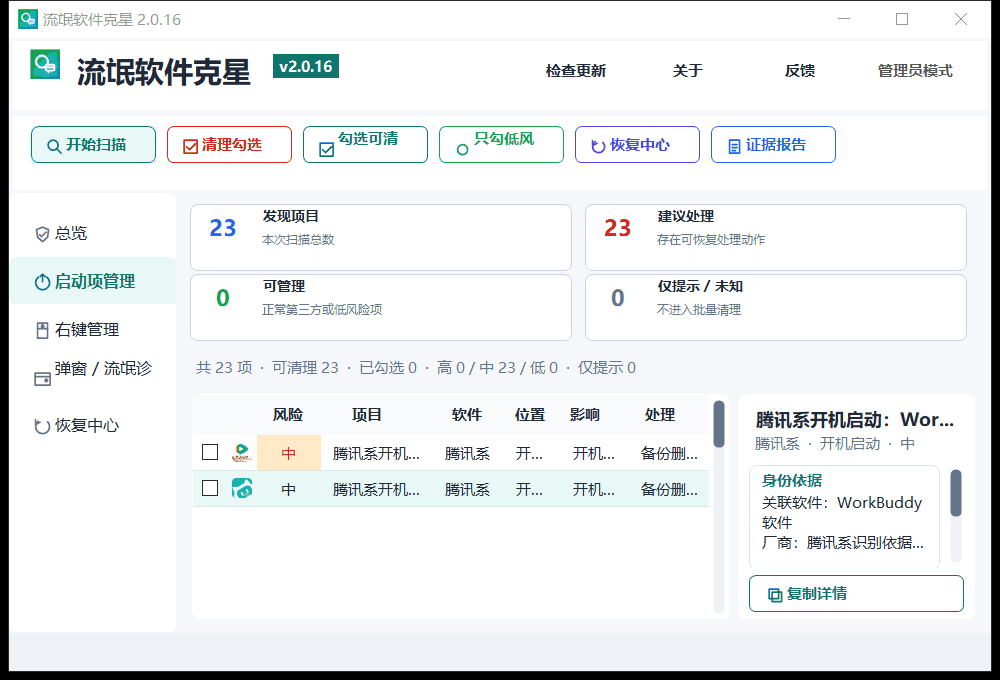Screen dimensions: 1000x680
Task: Click 腾讯系开机... in the second row
Action: (x=376, y=490)
